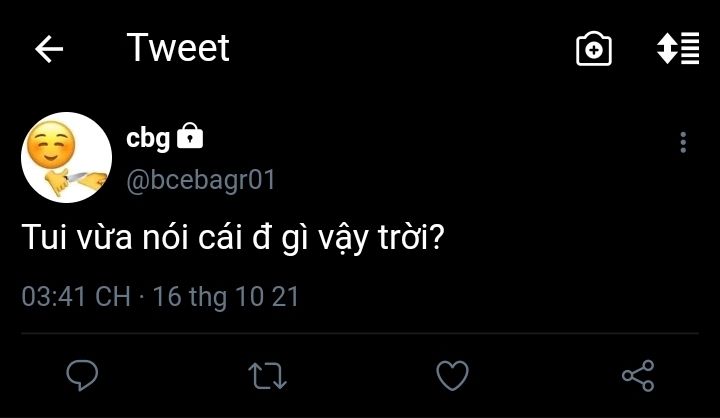Open the cbg profile picture
Screen dimensions: 720x418
(66, 157)
